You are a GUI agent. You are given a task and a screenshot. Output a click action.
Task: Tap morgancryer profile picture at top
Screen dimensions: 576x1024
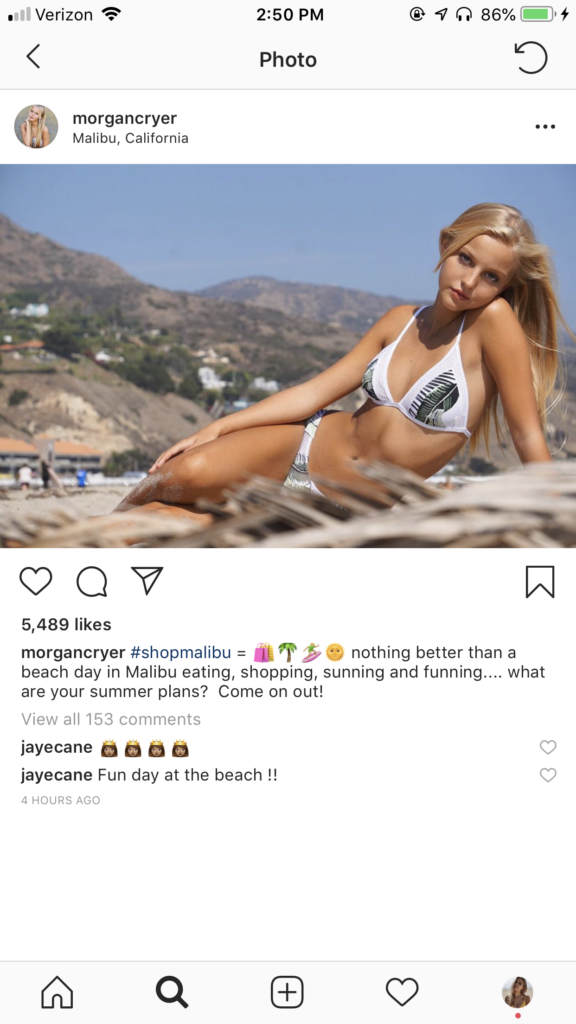tap(36, 127)
